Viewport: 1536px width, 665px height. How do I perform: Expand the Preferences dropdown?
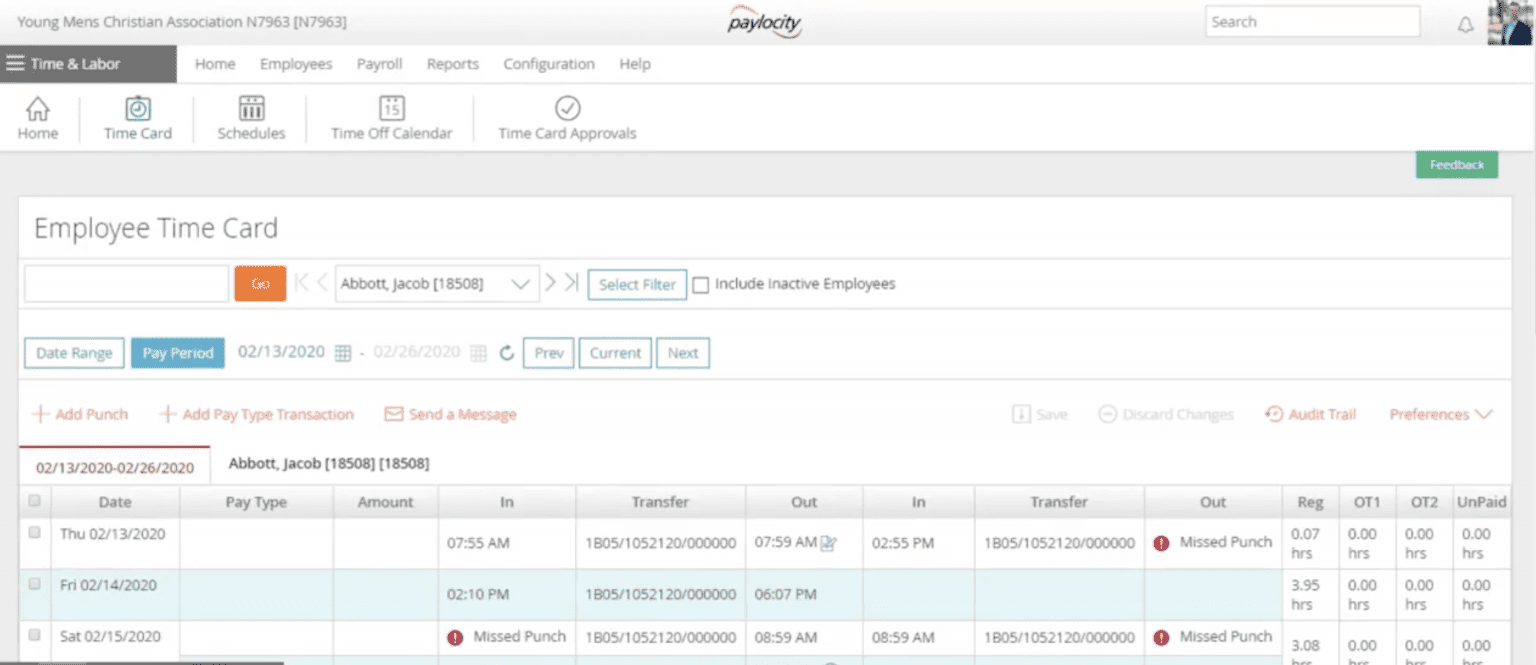point(1440,414)
